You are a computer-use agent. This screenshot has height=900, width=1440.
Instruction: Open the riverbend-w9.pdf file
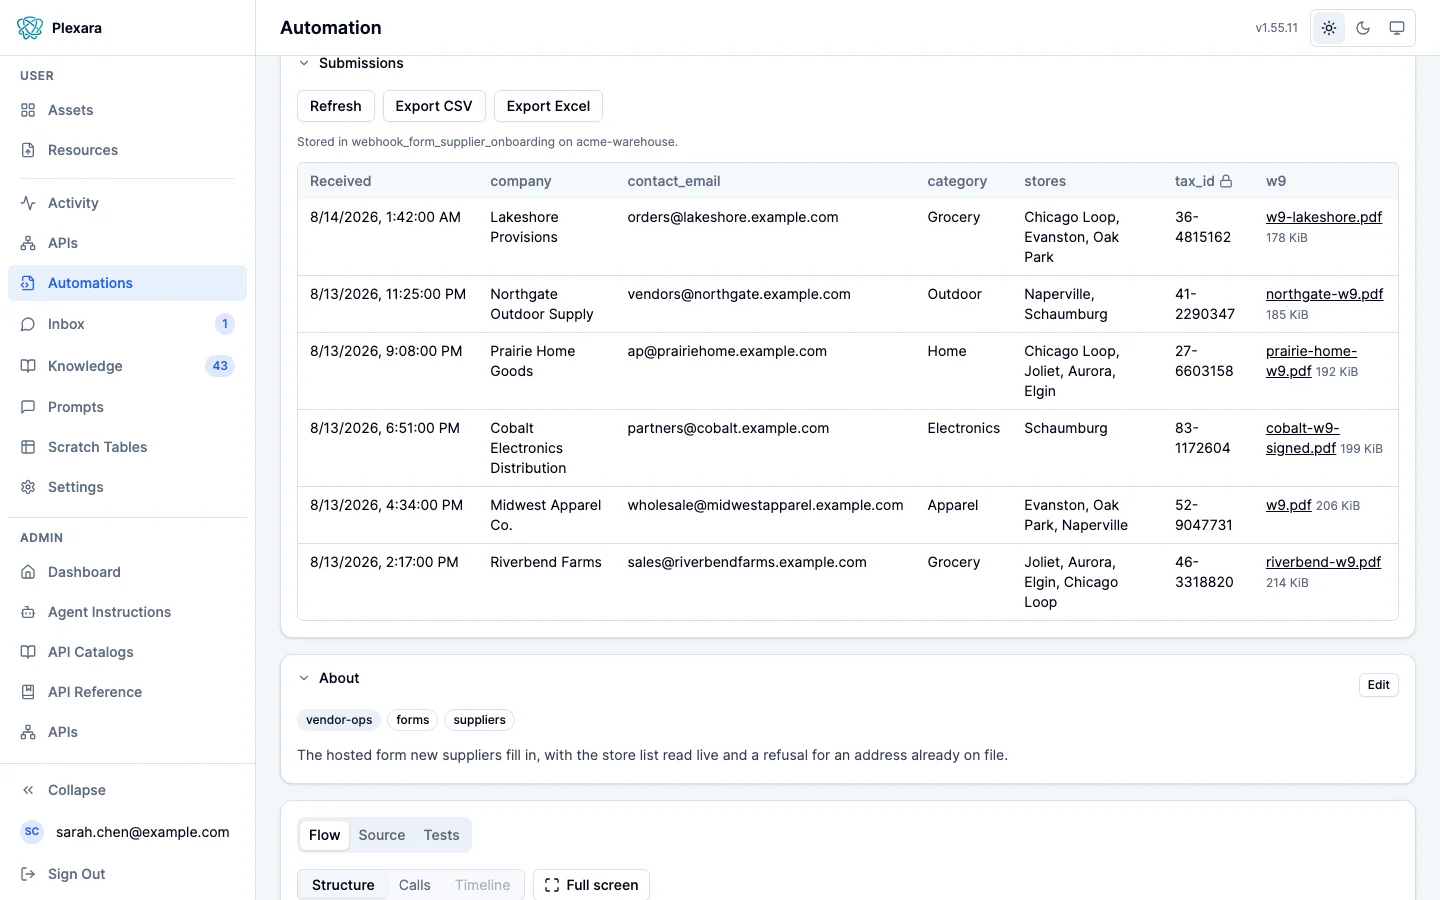[x=1323, y=562]
